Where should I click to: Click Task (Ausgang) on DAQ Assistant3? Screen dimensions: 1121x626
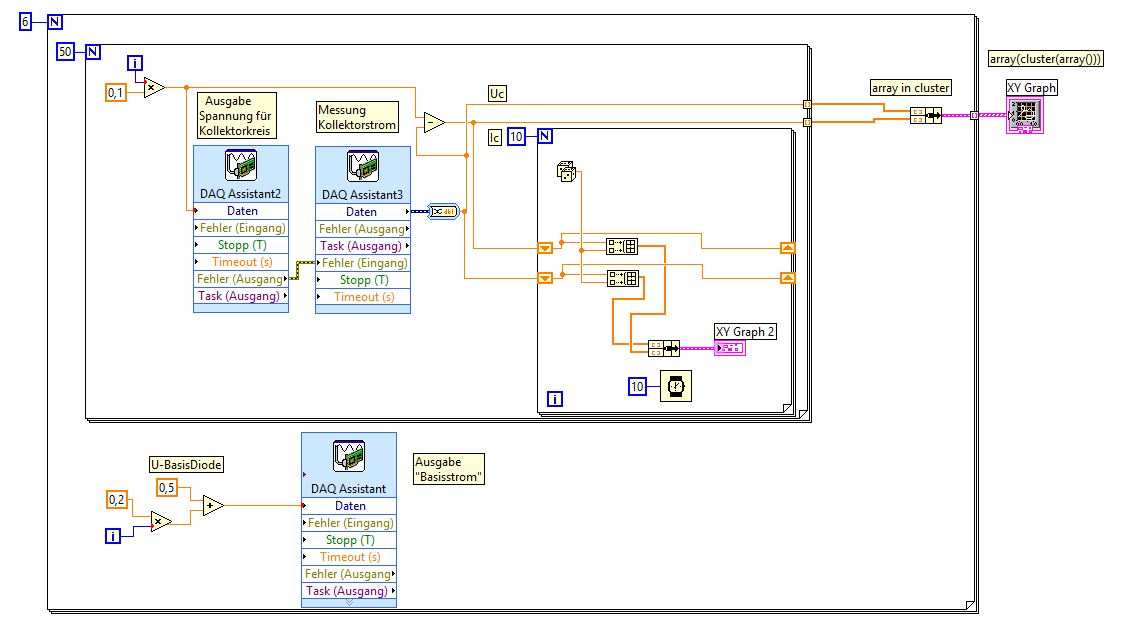[x=362, y=246]
